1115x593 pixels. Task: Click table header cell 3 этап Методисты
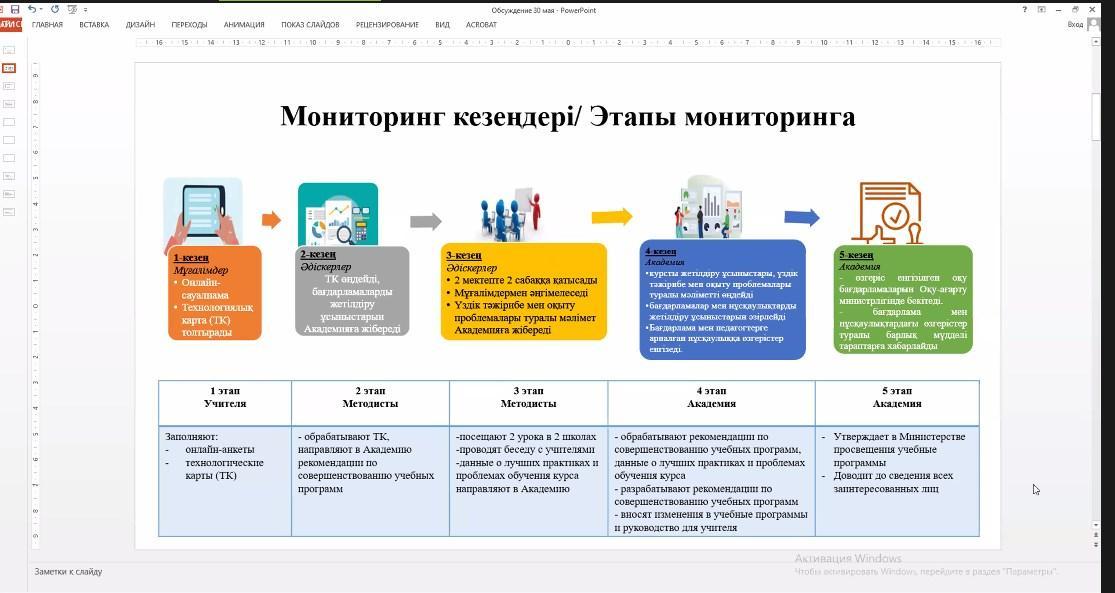click(528, 403)
